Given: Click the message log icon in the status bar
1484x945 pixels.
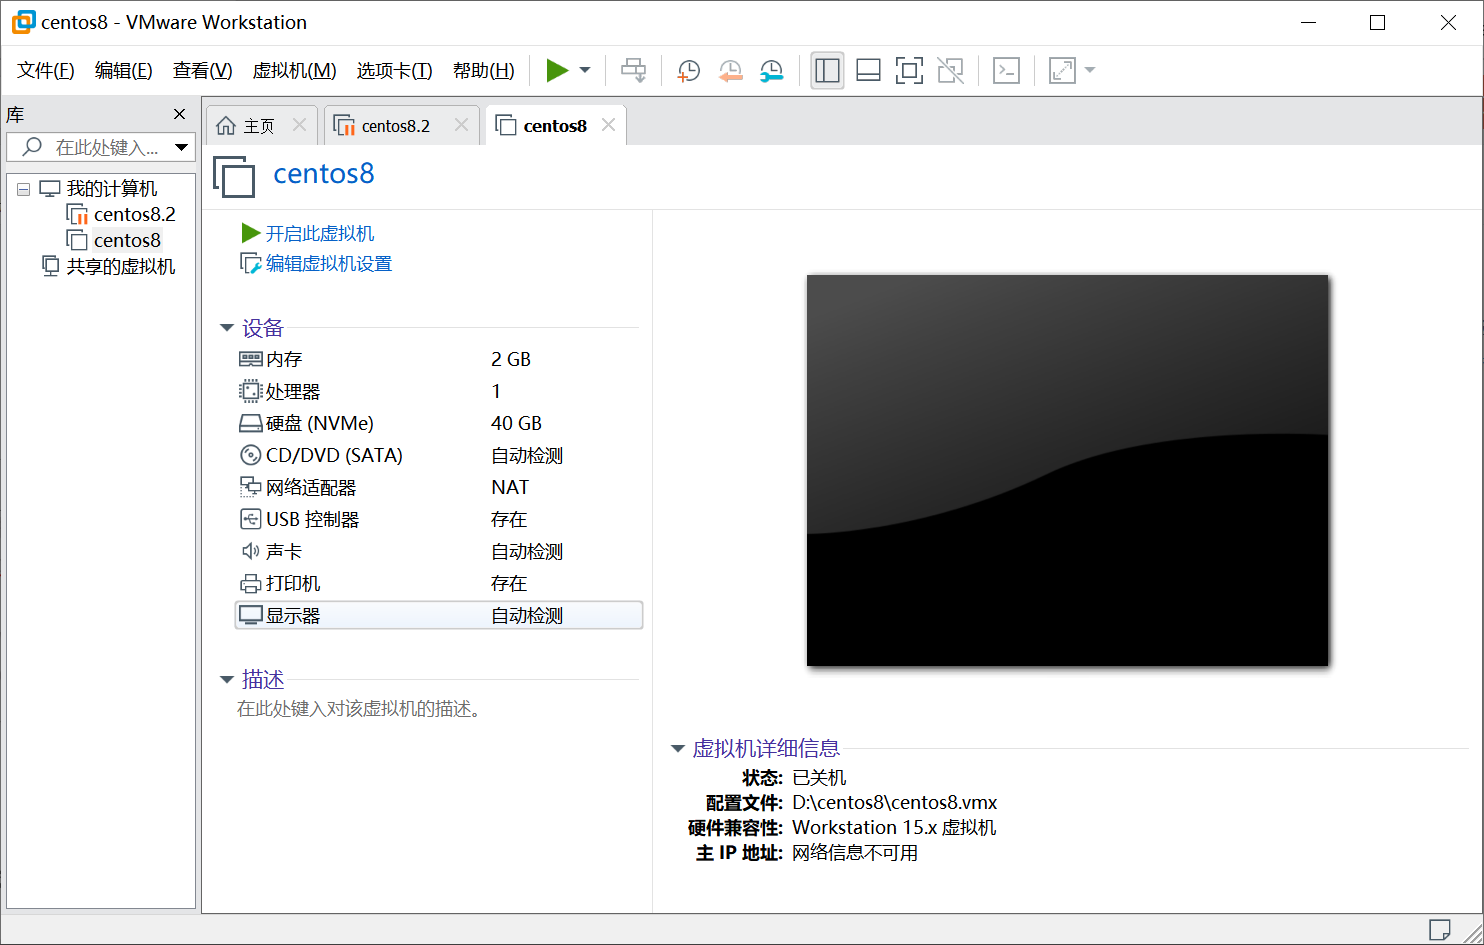Looking at the screenshot, I should [1440, 928].
